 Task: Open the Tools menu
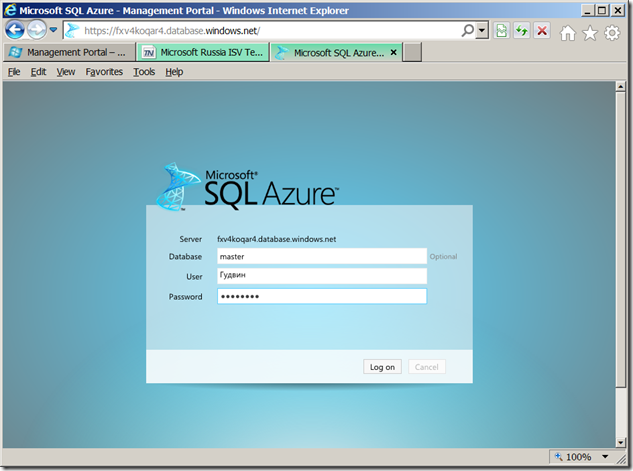(144, 72)
